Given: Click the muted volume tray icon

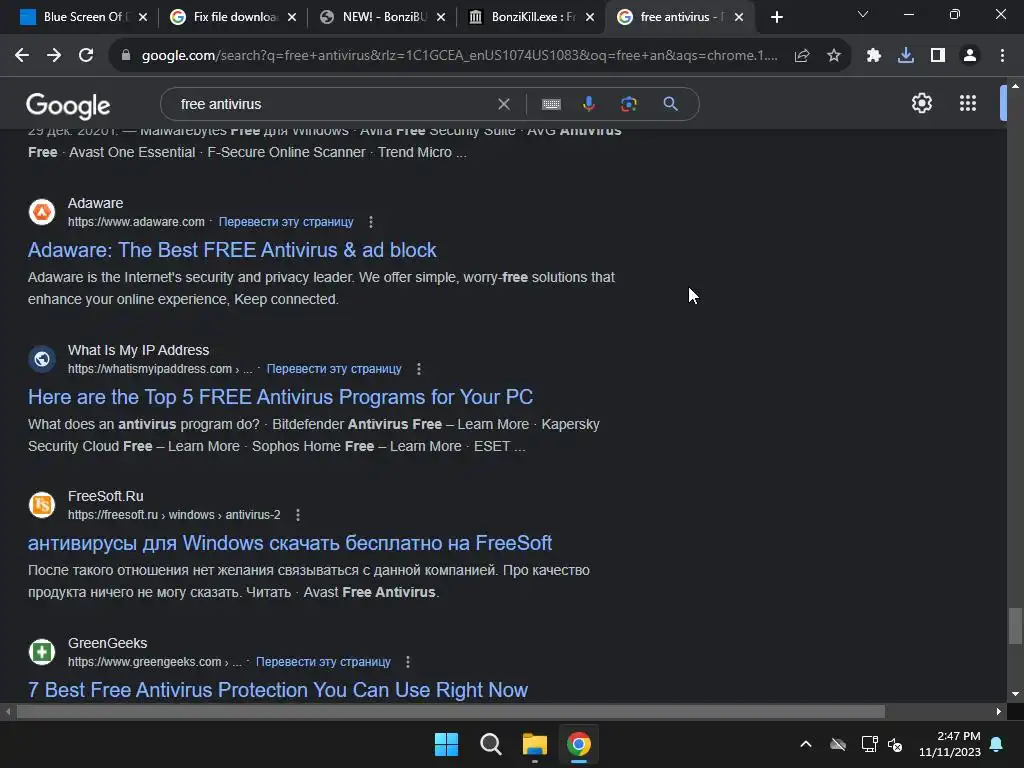Looking at the screenshot, I should pos(895,744).
